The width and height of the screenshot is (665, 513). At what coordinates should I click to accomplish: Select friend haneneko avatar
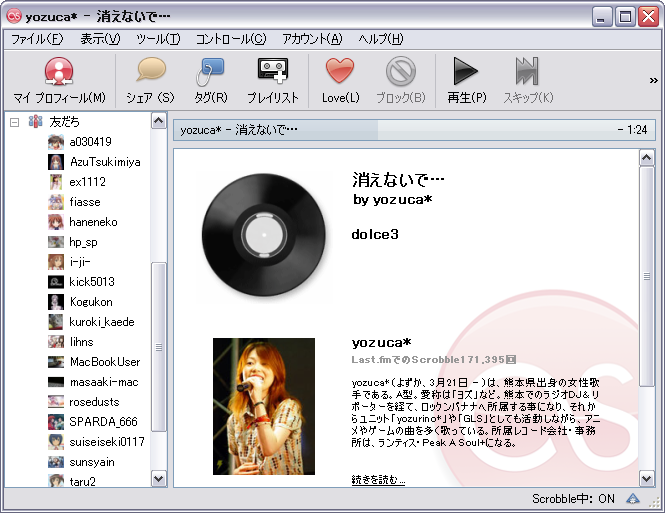(x=56, y=222)
